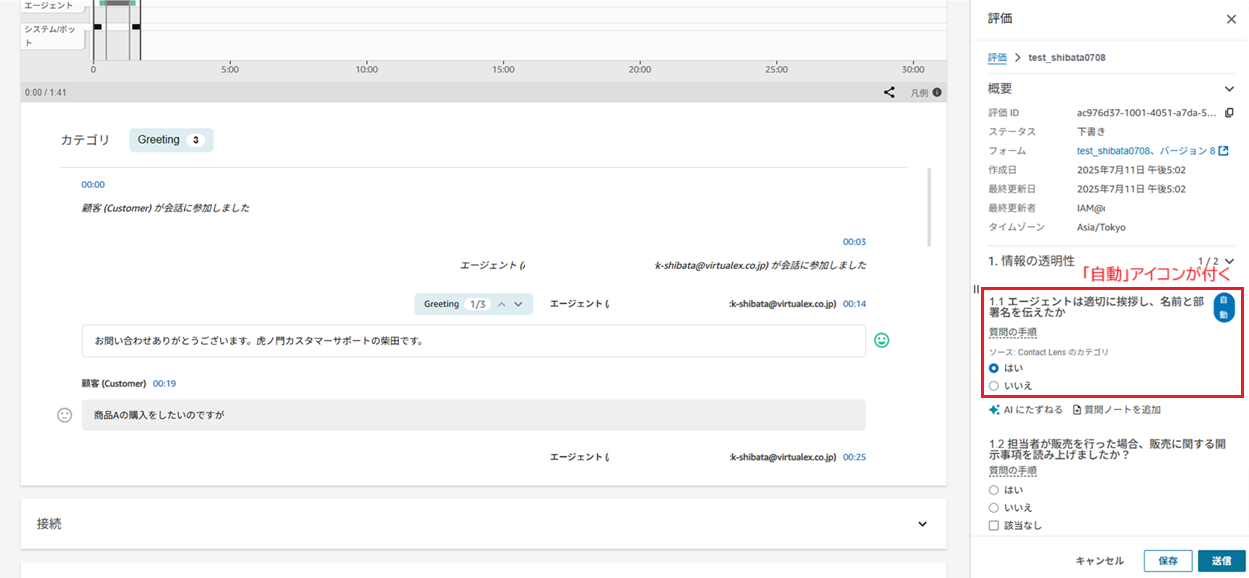Viewport: 1249px width, 578px height.
Task: Jump to the 00:03 timestamp
Action: tap(854, 242)
